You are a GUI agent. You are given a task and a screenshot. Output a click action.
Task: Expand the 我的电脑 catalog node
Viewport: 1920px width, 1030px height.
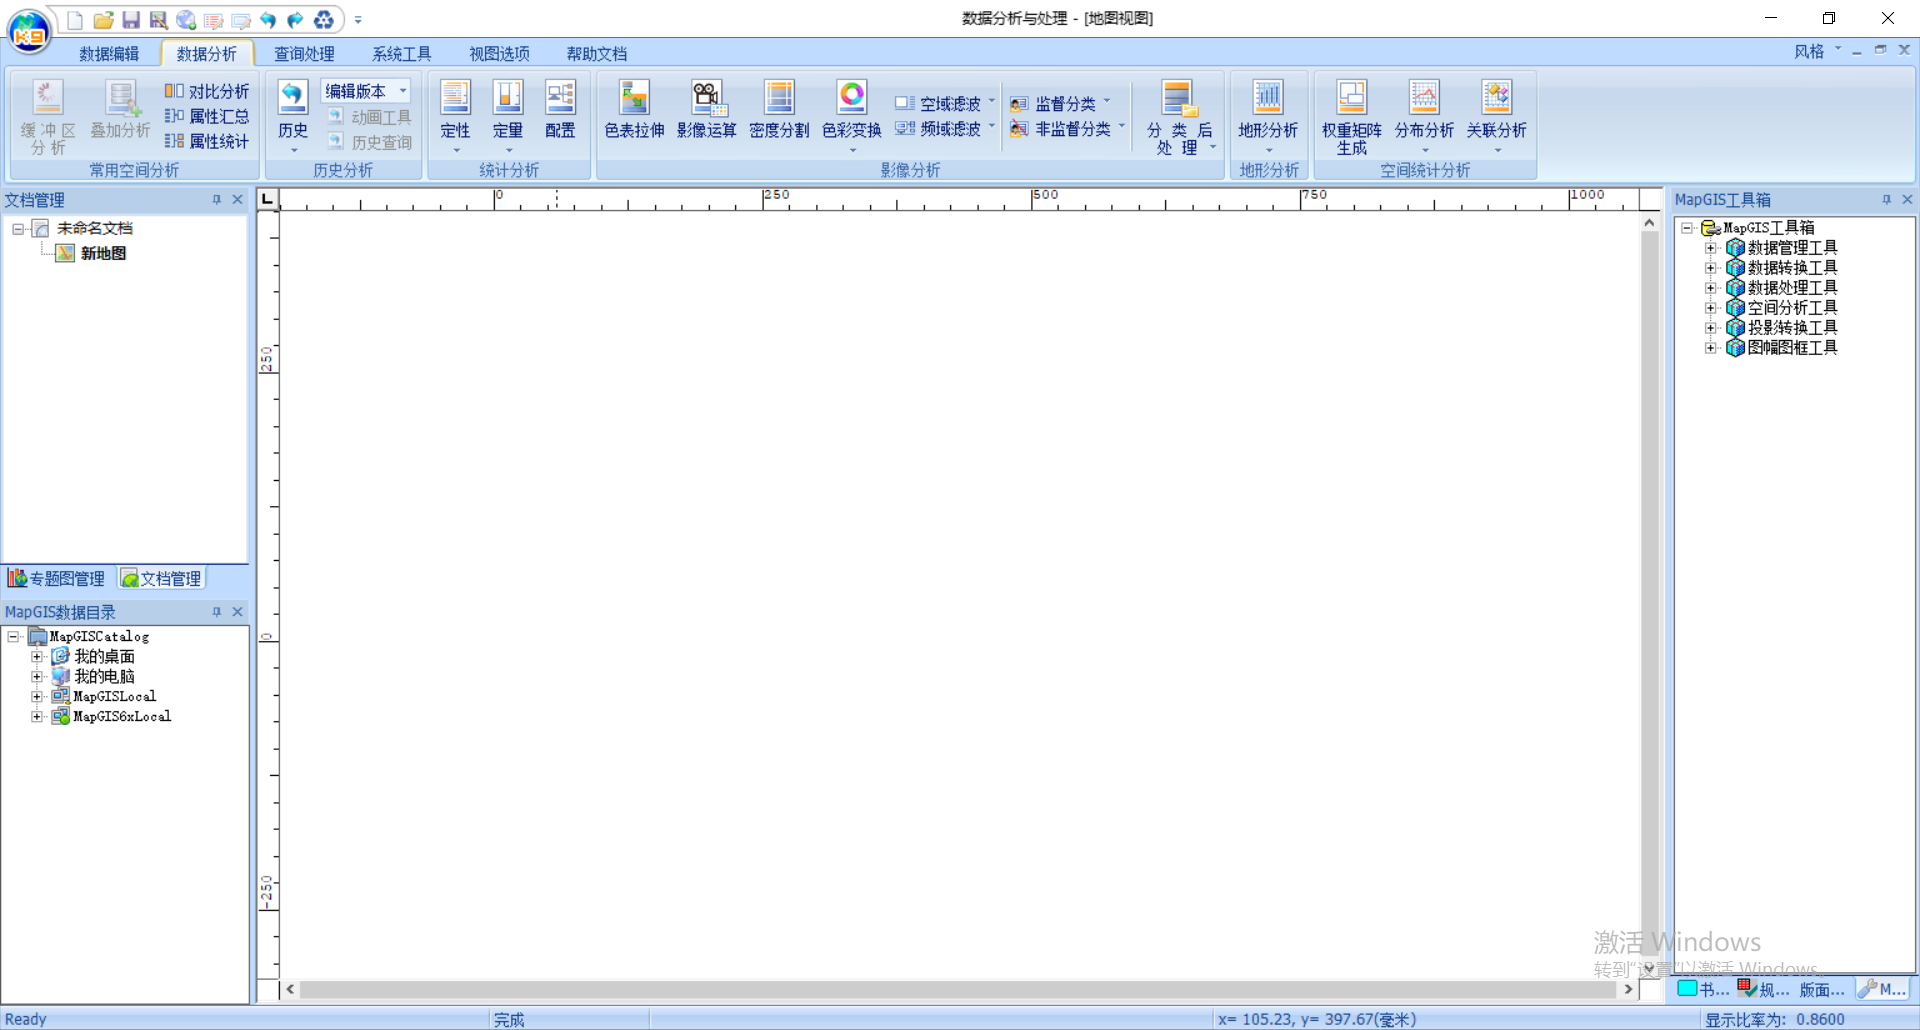point(37,677)
